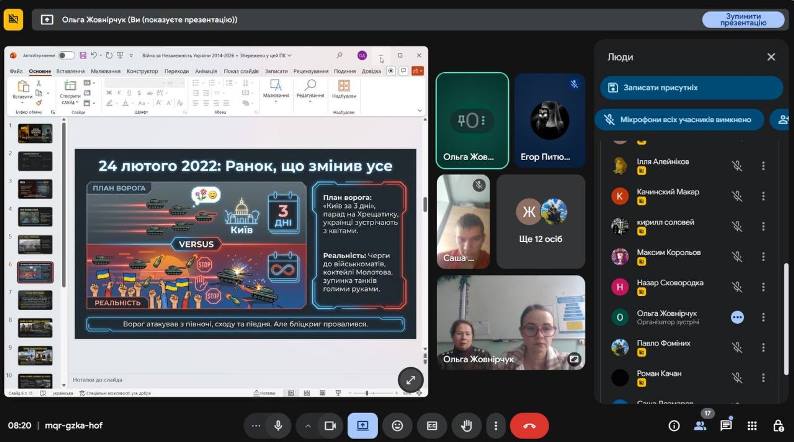Click the Зупинити презентацію button
The width and height of the screenshot is (794, 442).
click(x=743, y=20)
